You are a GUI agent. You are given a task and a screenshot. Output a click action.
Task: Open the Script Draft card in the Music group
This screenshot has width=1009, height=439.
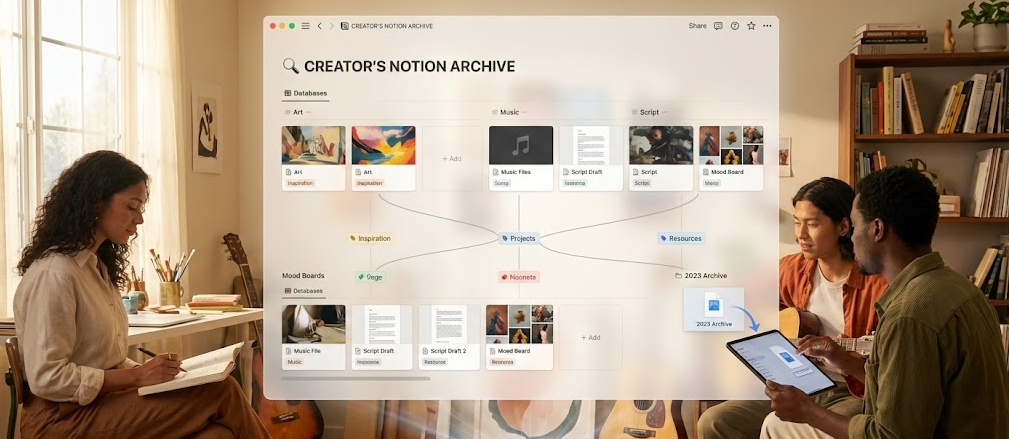591,158
